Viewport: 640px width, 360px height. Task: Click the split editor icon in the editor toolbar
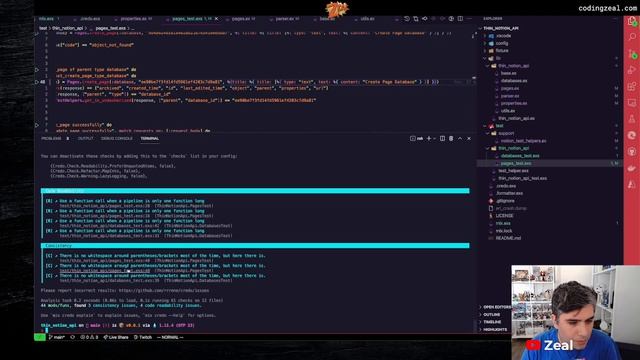click(460, 19)
